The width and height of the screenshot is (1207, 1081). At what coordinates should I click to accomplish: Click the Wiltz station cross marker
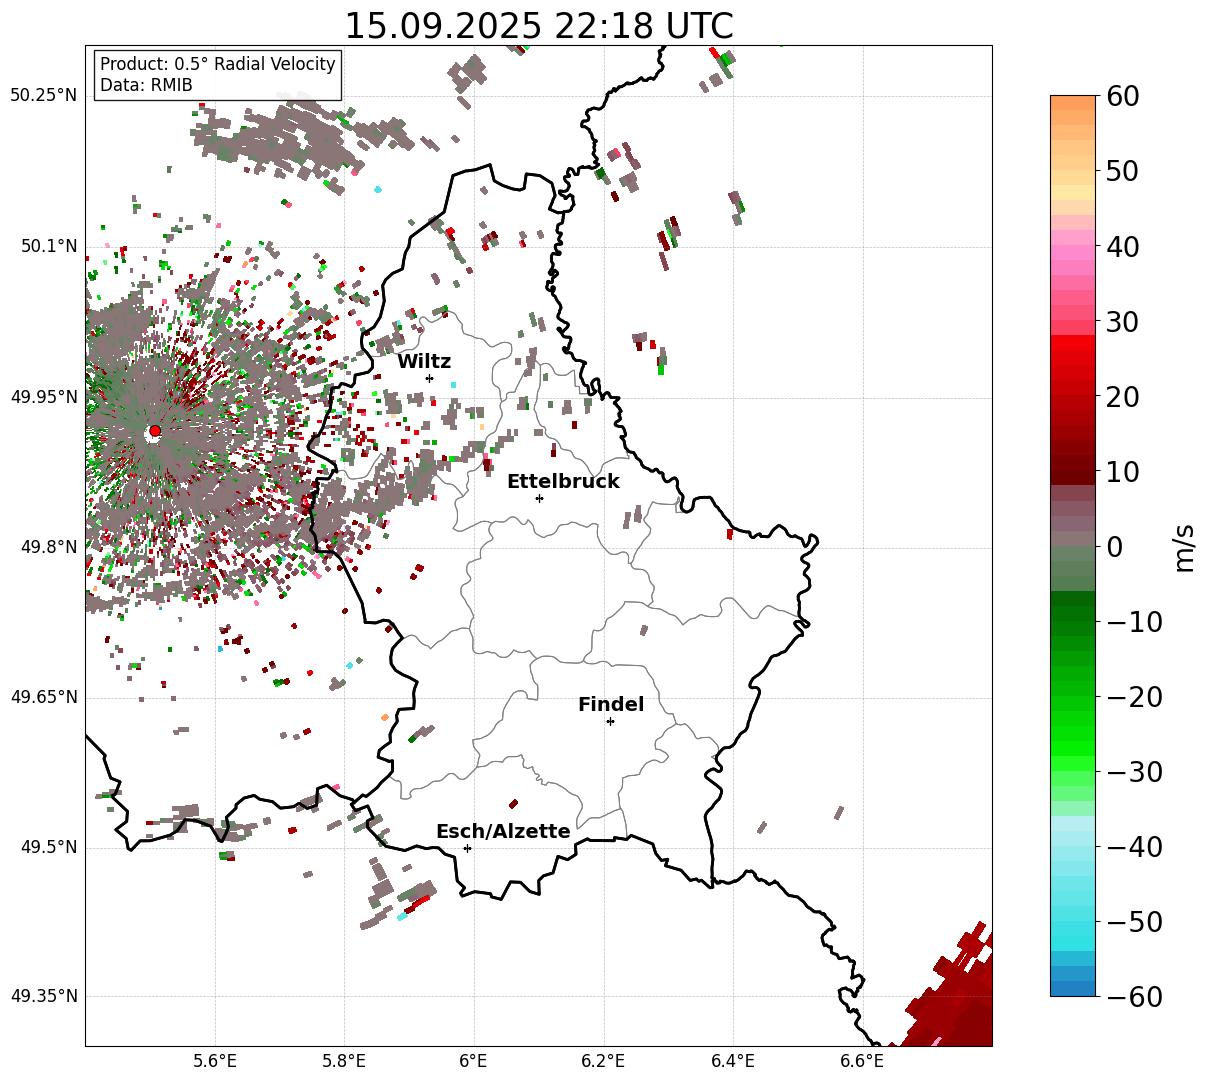[x=429, y=378]
